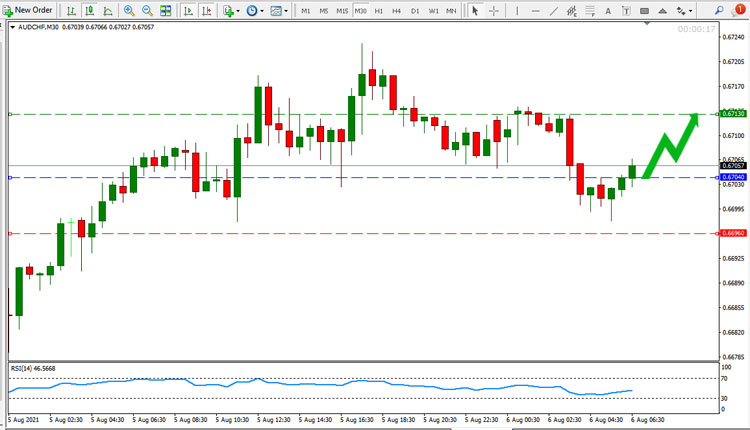Open the New Order dialog
Image resolution: width=750 pixels, height=430 pixels.
(27, 10)
